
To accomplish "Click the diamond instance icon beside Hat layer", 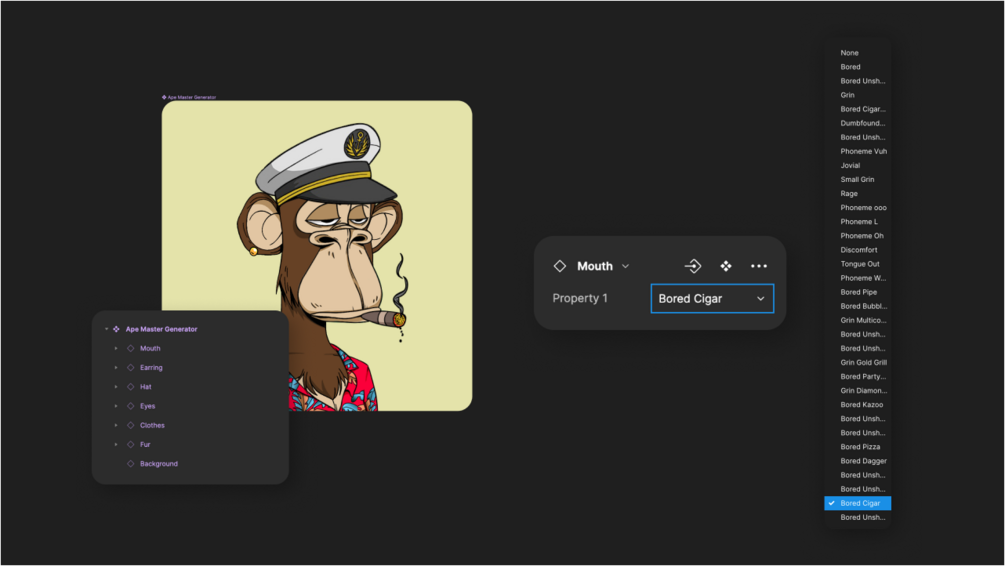I will tap(131, 387).
